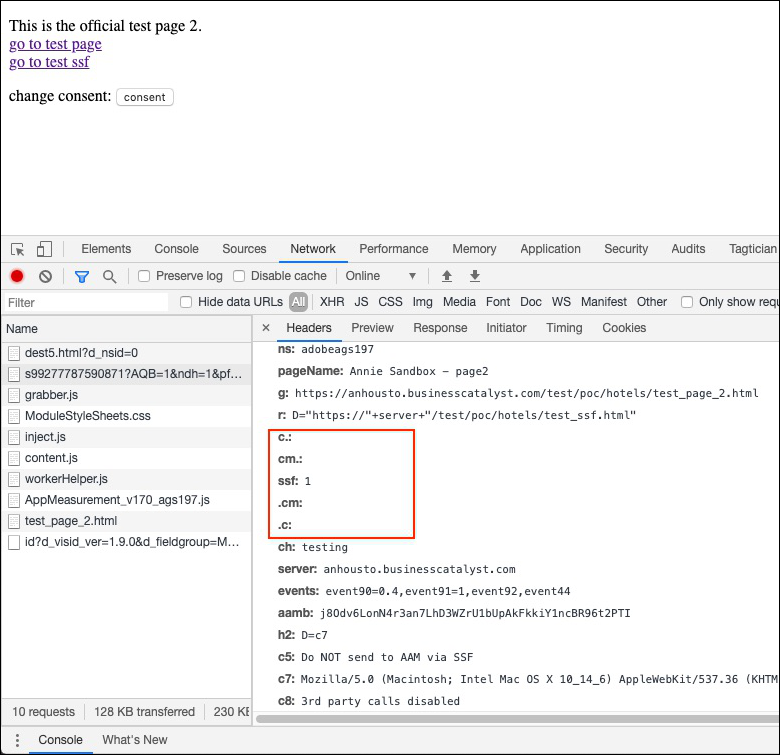The image size is (780, 755).
Task: Open the Response tab of the request
Action: coord(440,328)
